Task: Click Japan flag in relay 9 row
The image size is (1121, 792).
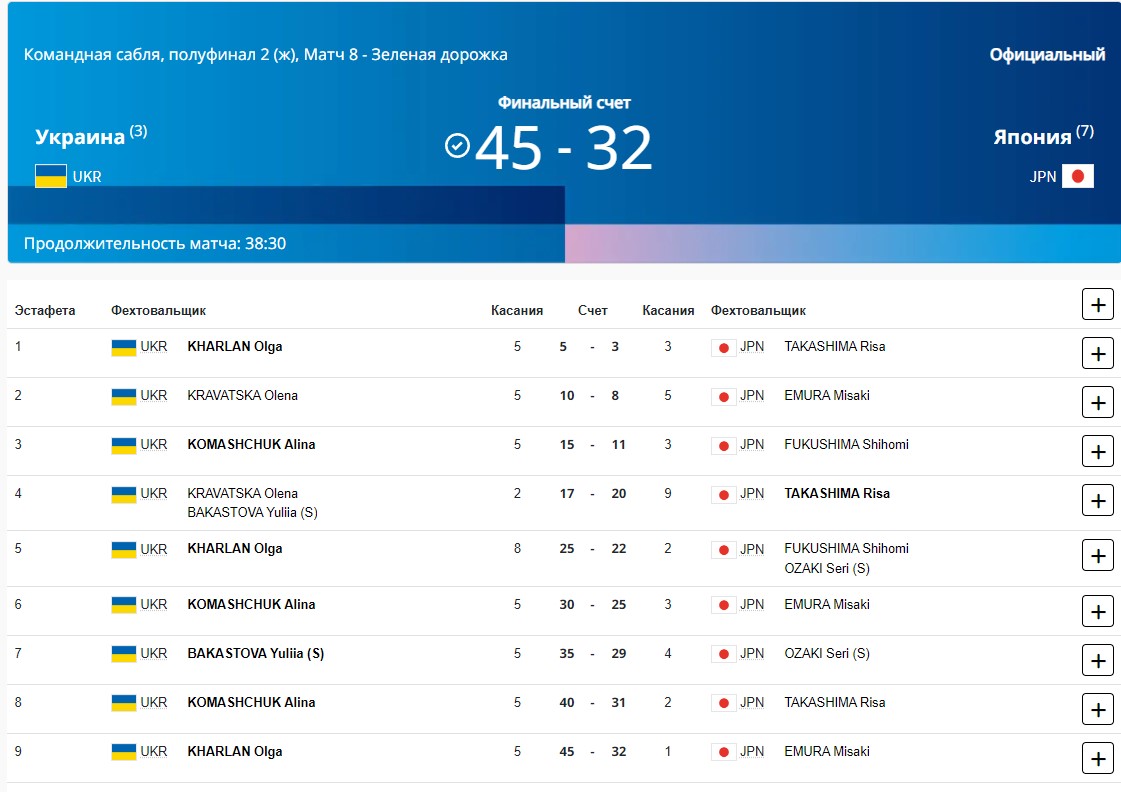Action: click(x=724, y=752)
